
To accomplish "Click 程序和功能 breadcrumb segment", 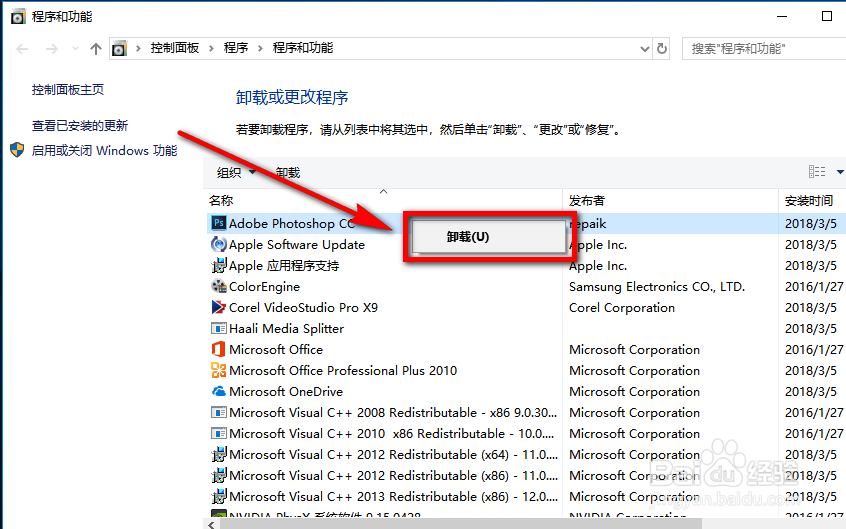I will (303, 48).
